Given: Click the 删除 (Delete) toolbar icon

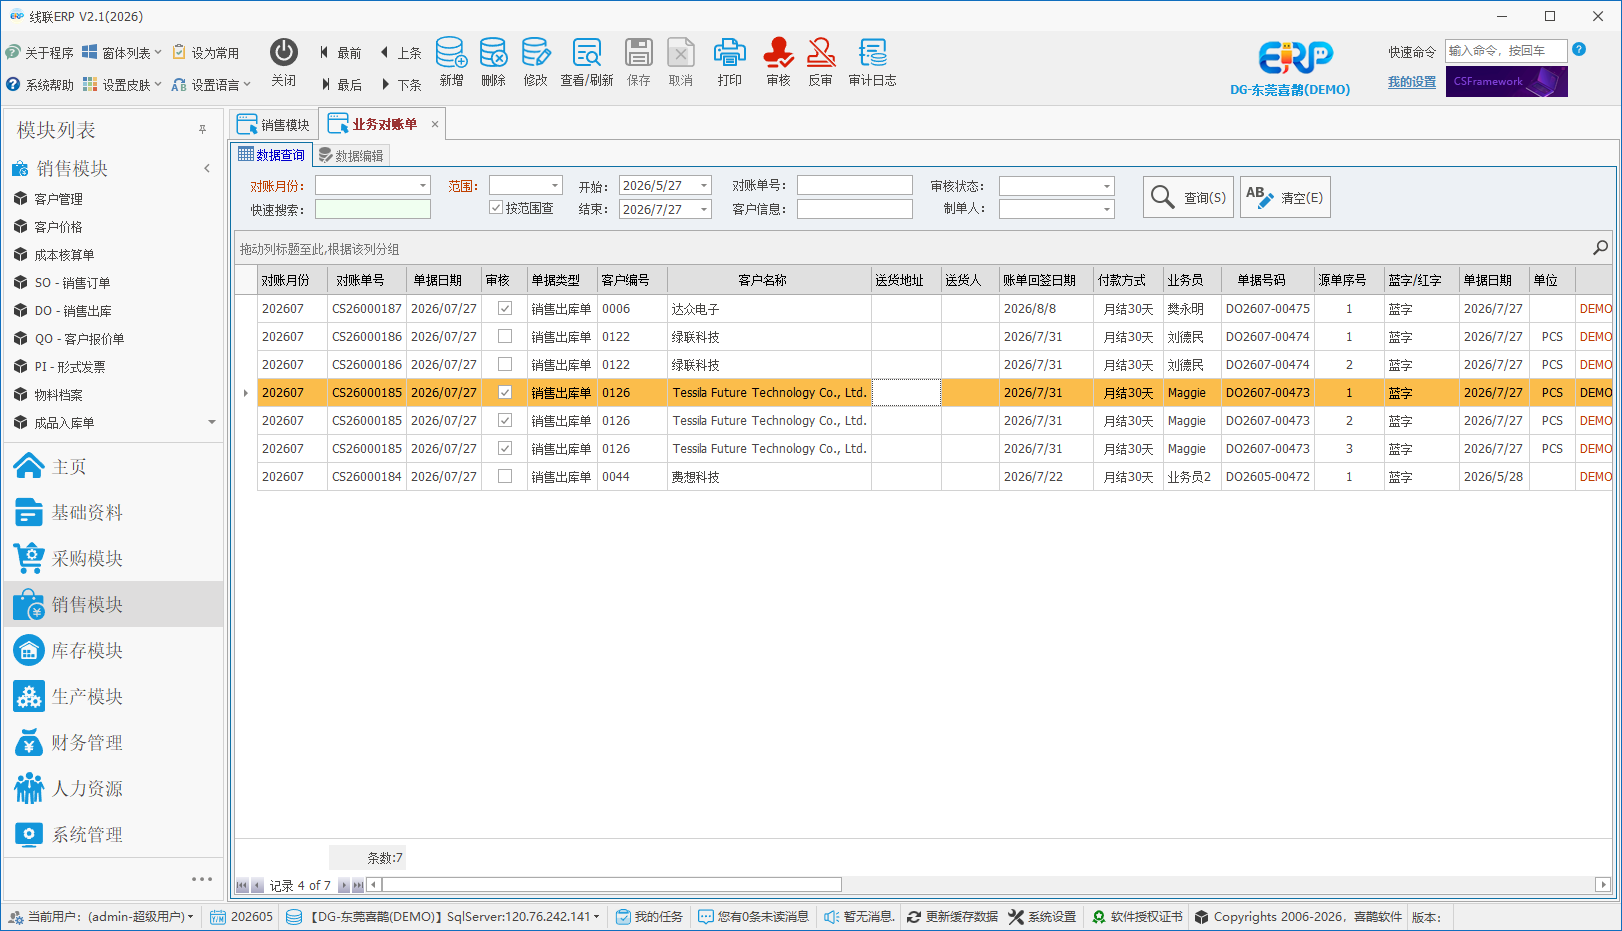Looking at the screenshot, I should coord(493,62).
